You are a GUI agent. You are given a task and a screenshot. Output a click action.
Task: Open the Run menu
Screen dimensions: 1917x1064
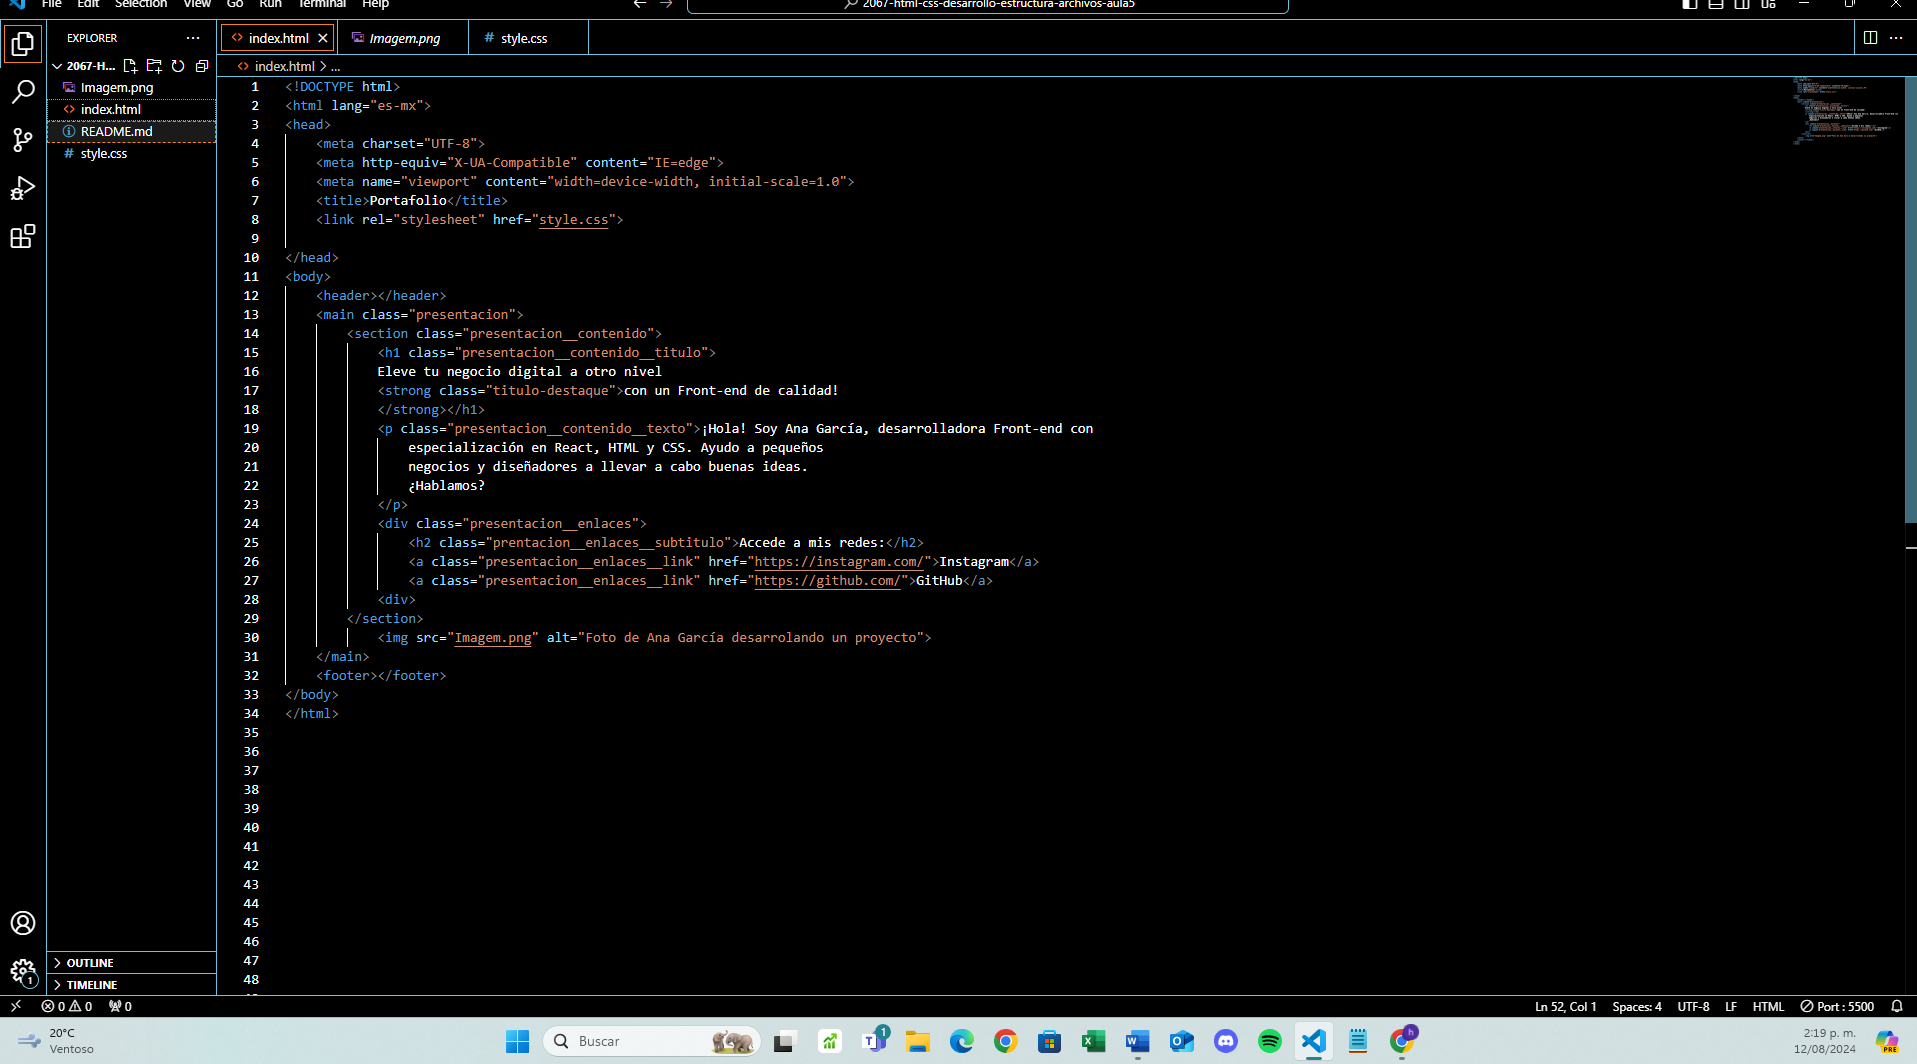[x=270, y=4]
